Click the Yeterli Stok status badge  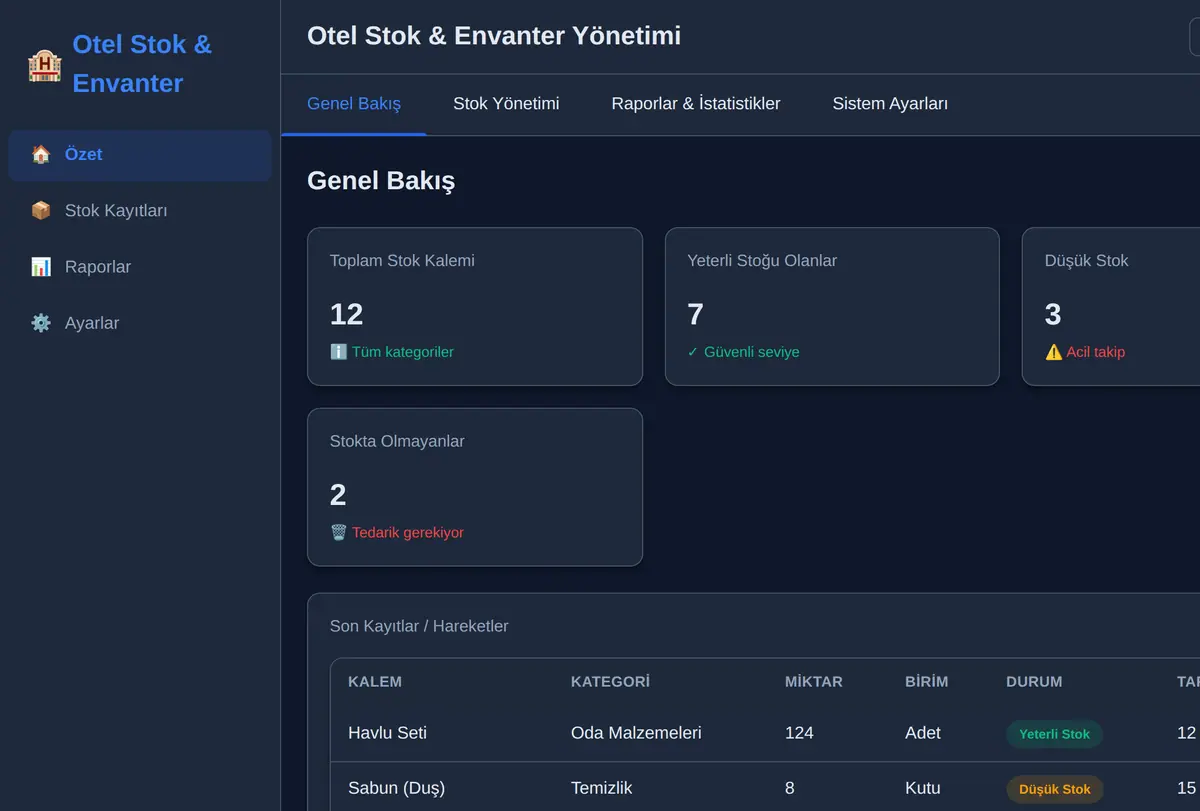tap(1054, 734)
